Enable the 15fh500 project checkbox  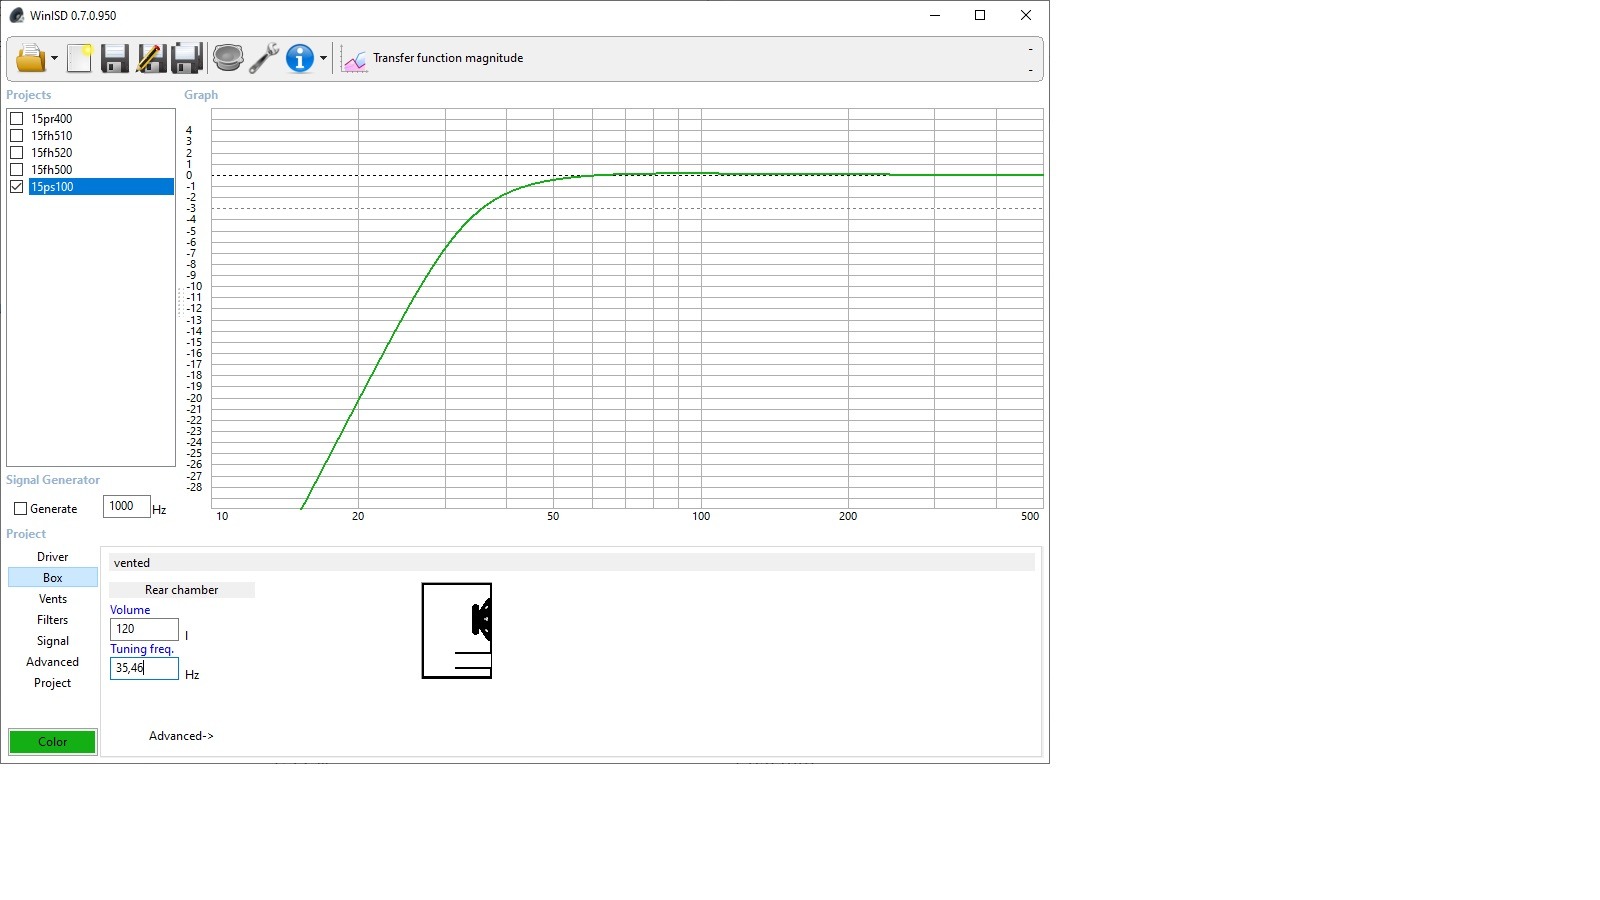(x=16, y=169)
